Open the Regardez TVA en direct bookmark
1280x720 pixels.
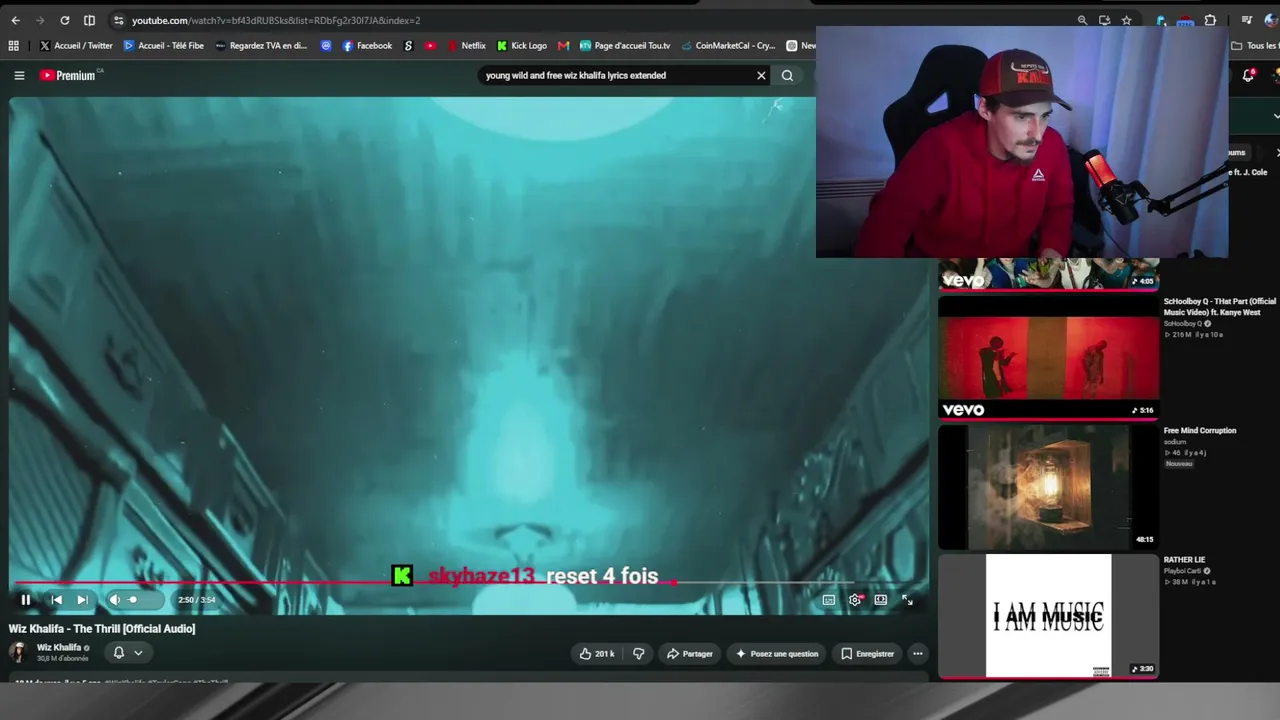(x=262, y=45)
